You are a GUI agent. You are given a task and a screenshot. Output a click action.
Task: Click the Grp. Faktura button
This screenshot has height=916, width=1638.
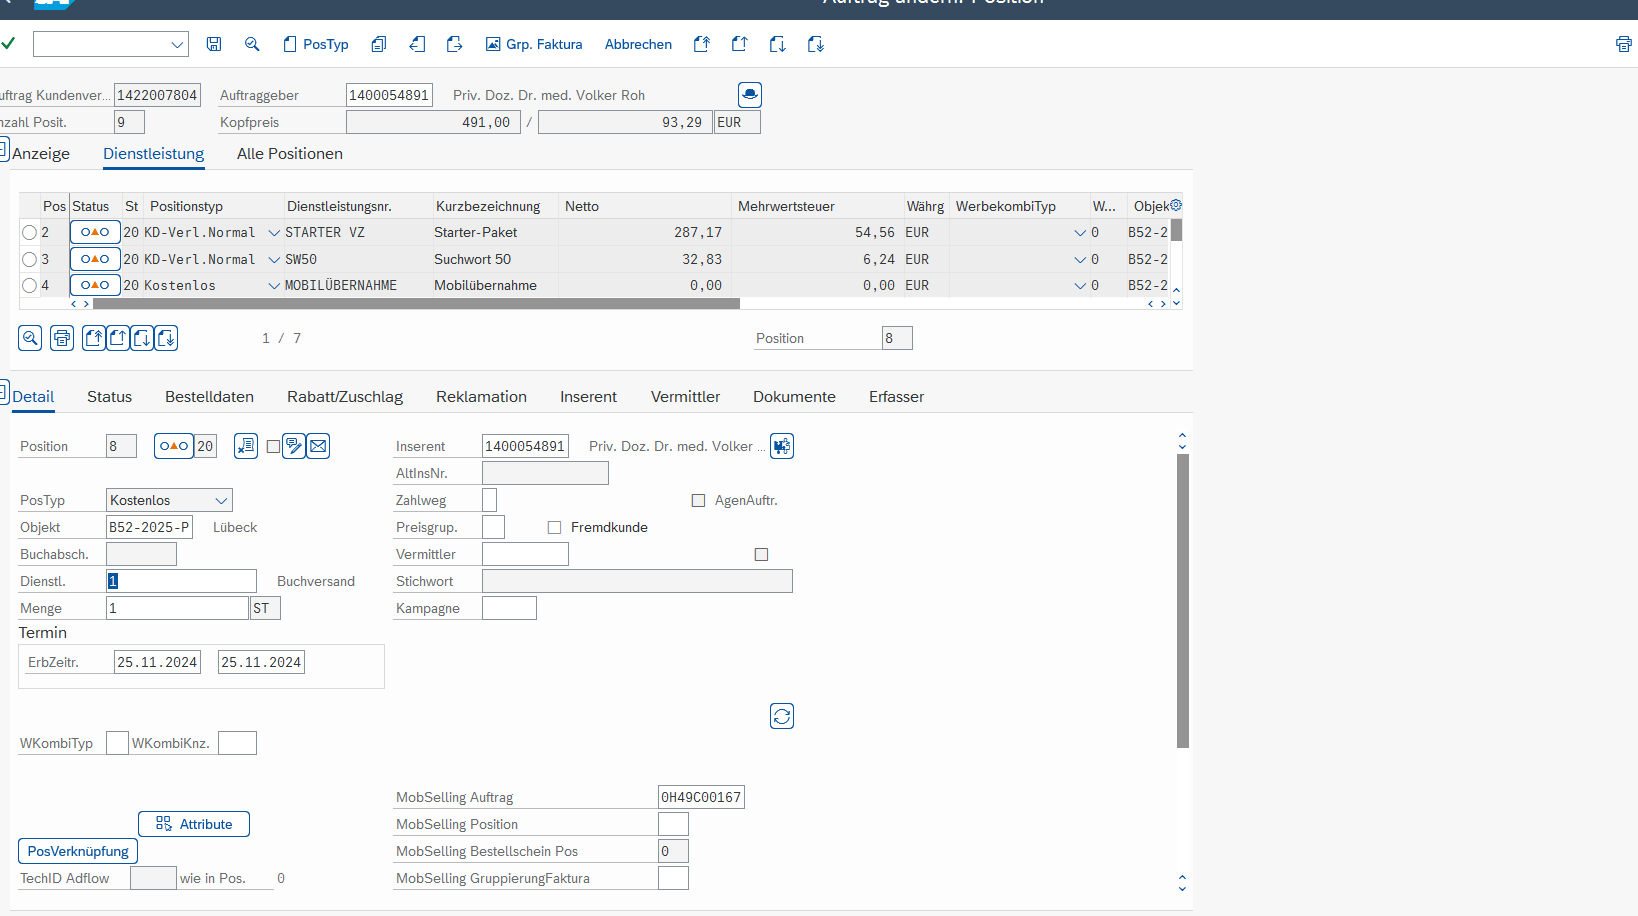click(534, 44)
